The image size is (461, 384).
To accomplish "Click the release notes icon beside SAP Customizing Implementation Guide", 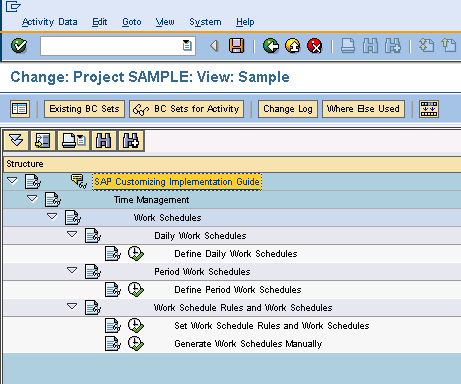I will click(x=79, y=182).
